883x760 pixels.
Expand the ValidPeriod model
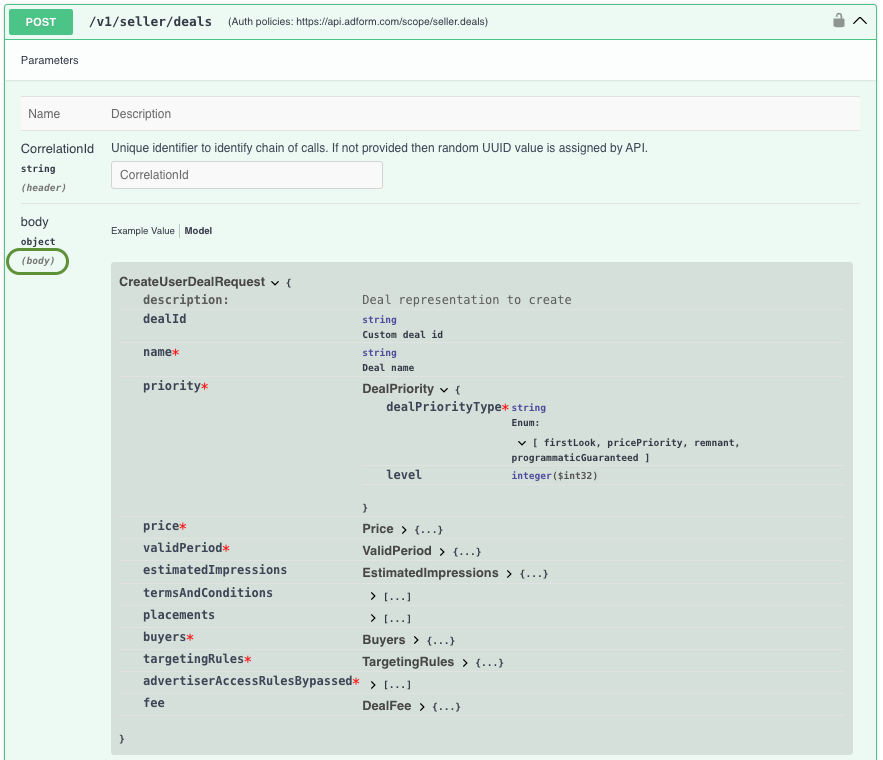pos(442,552)
